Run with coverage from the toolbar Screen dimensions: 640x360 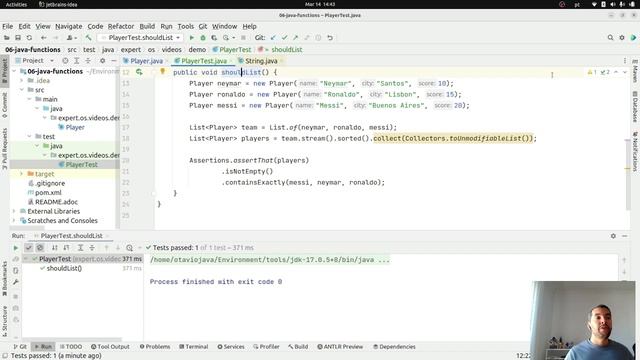coord(214,38)
